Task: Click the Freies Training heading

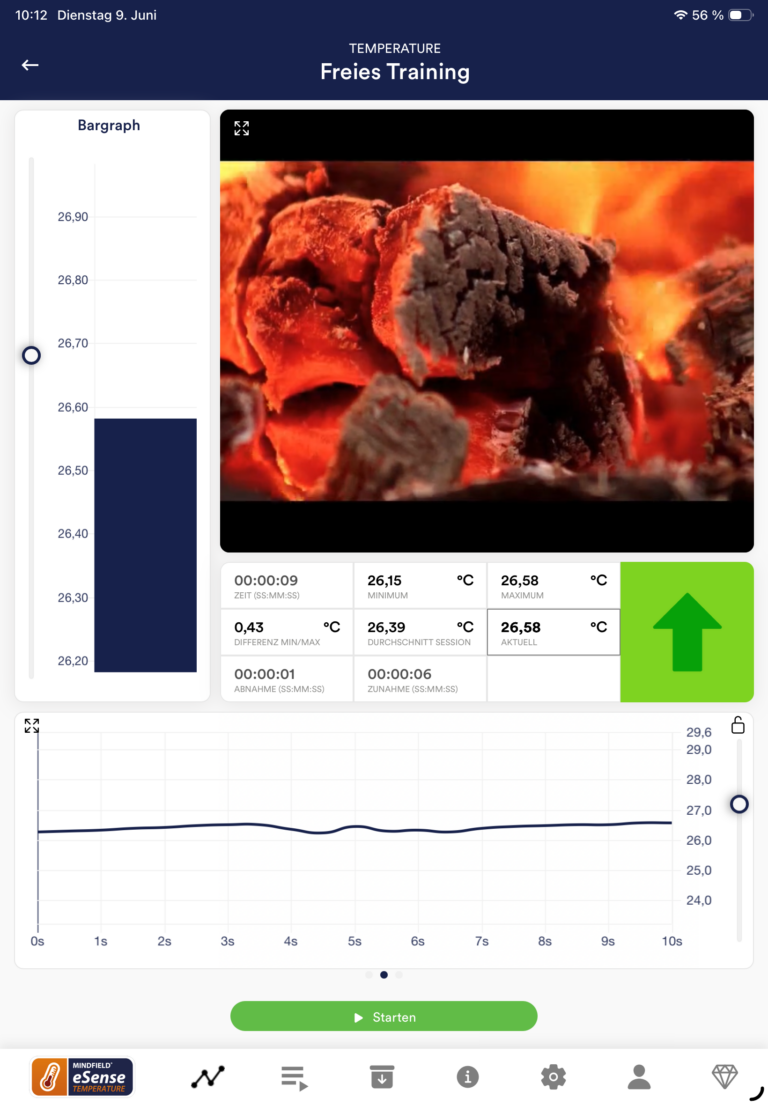Action: tap(395, 72)
